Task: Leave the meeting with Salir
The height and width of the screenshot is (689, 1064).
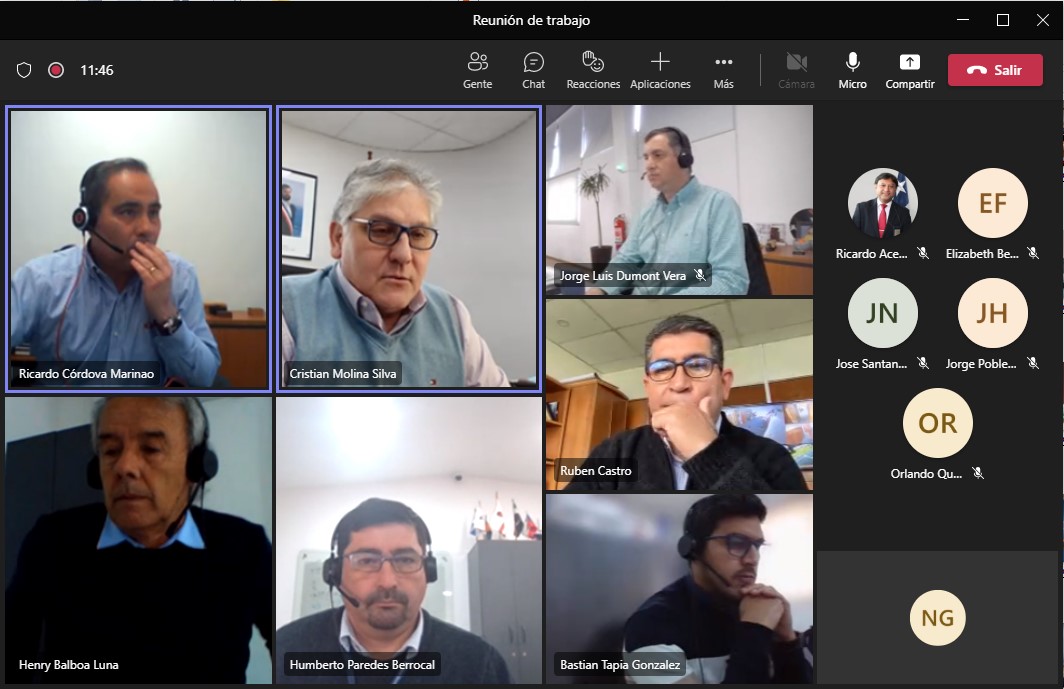Action: pyautogui.click(x=995, y=70)
